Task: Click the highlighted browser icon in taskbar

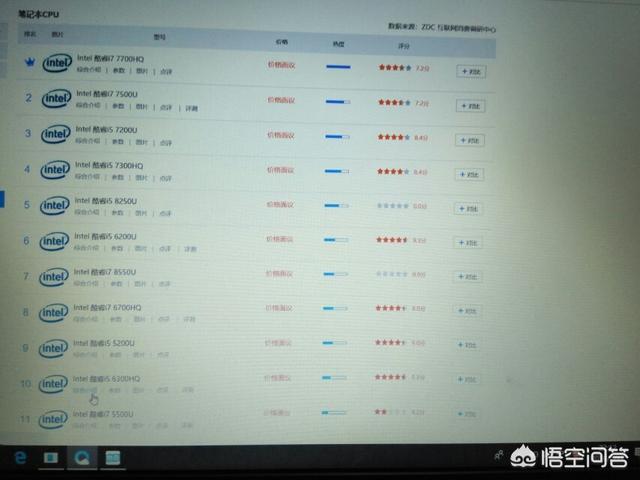Action: (82, 458)
